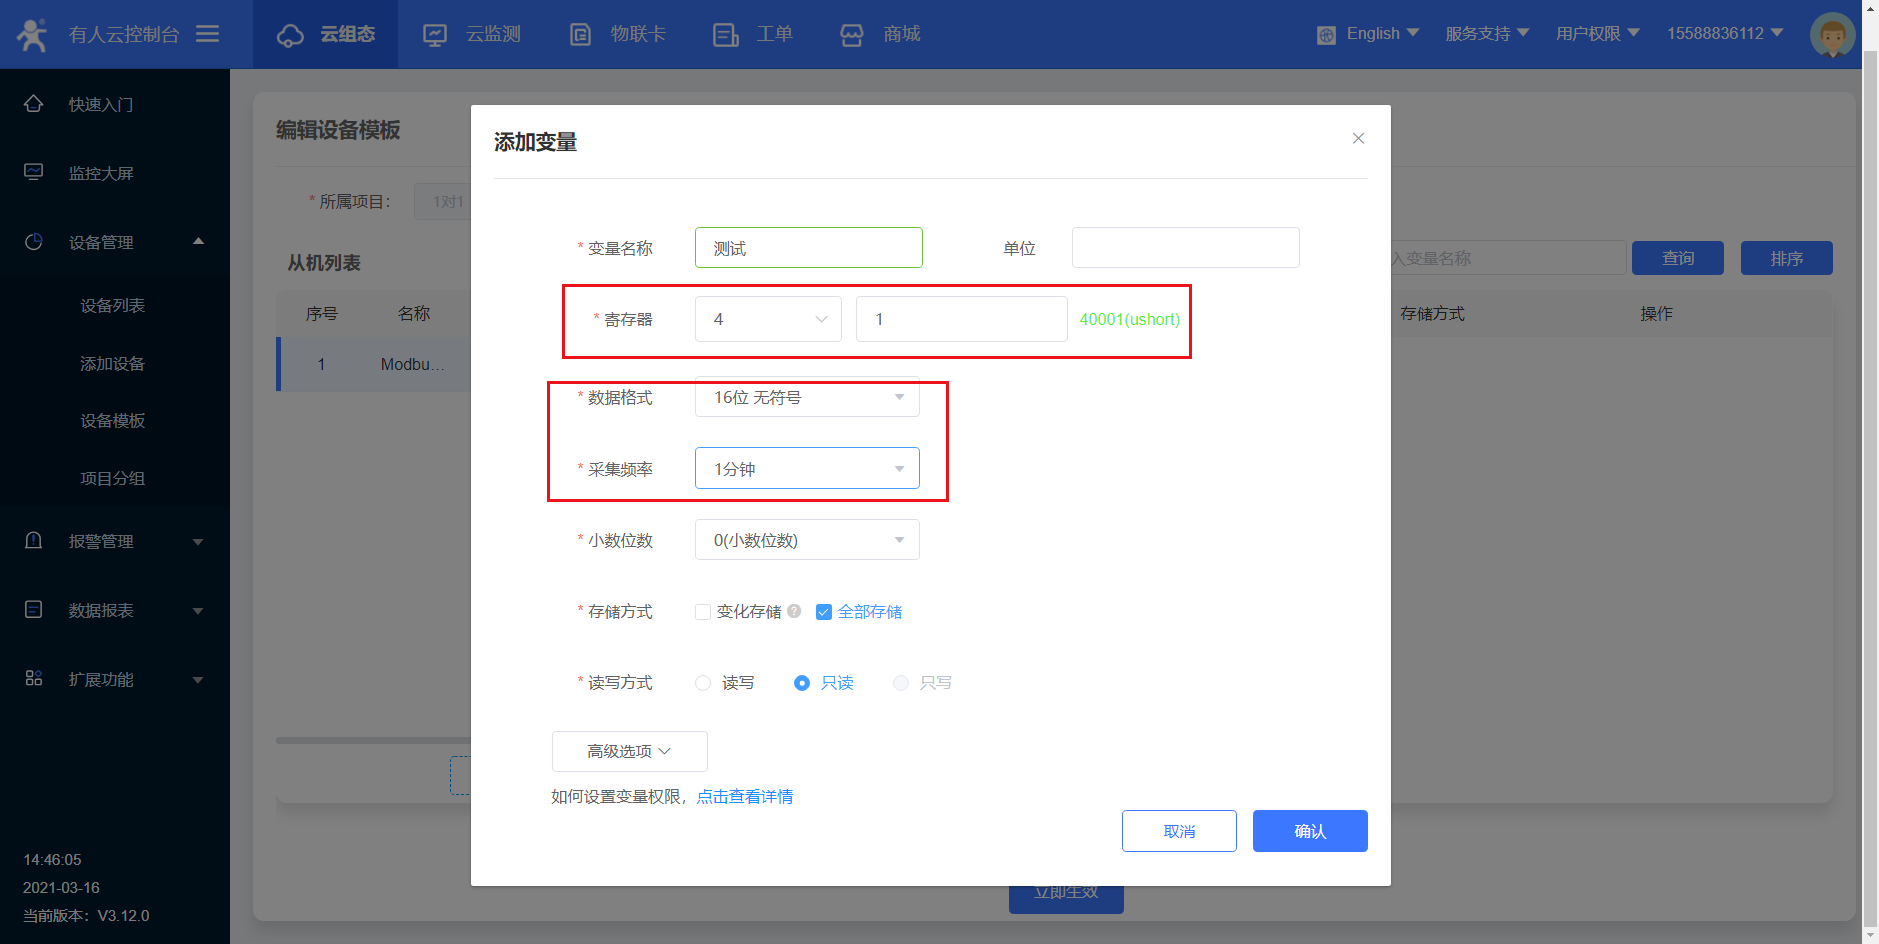Open the register type dropdown showing 4

click(x=768, y=319)
